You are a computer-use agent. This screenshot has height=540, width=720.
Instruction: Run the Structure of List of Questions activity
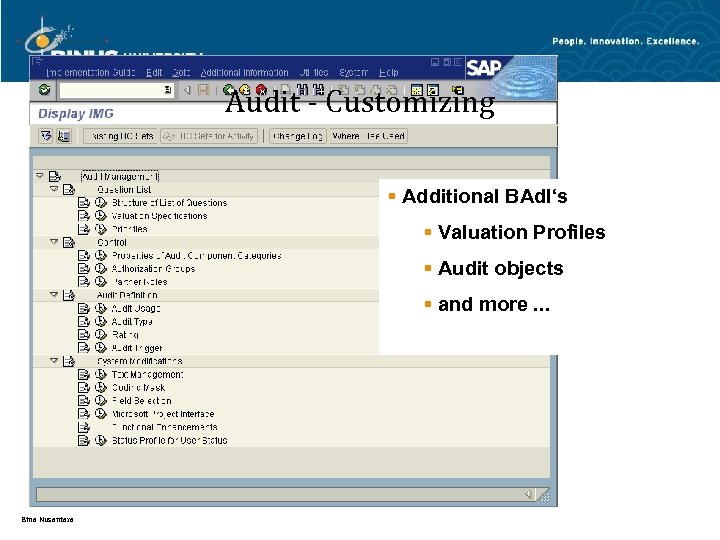(101, 202)
